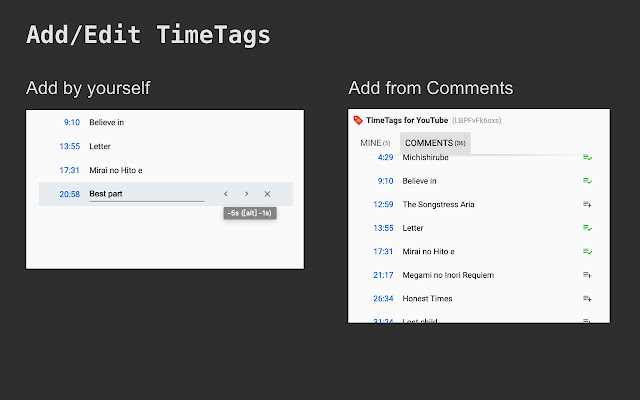Click the red TimeTags extension logo
This screenshot has width=640, height=400.
coord(358,120)
